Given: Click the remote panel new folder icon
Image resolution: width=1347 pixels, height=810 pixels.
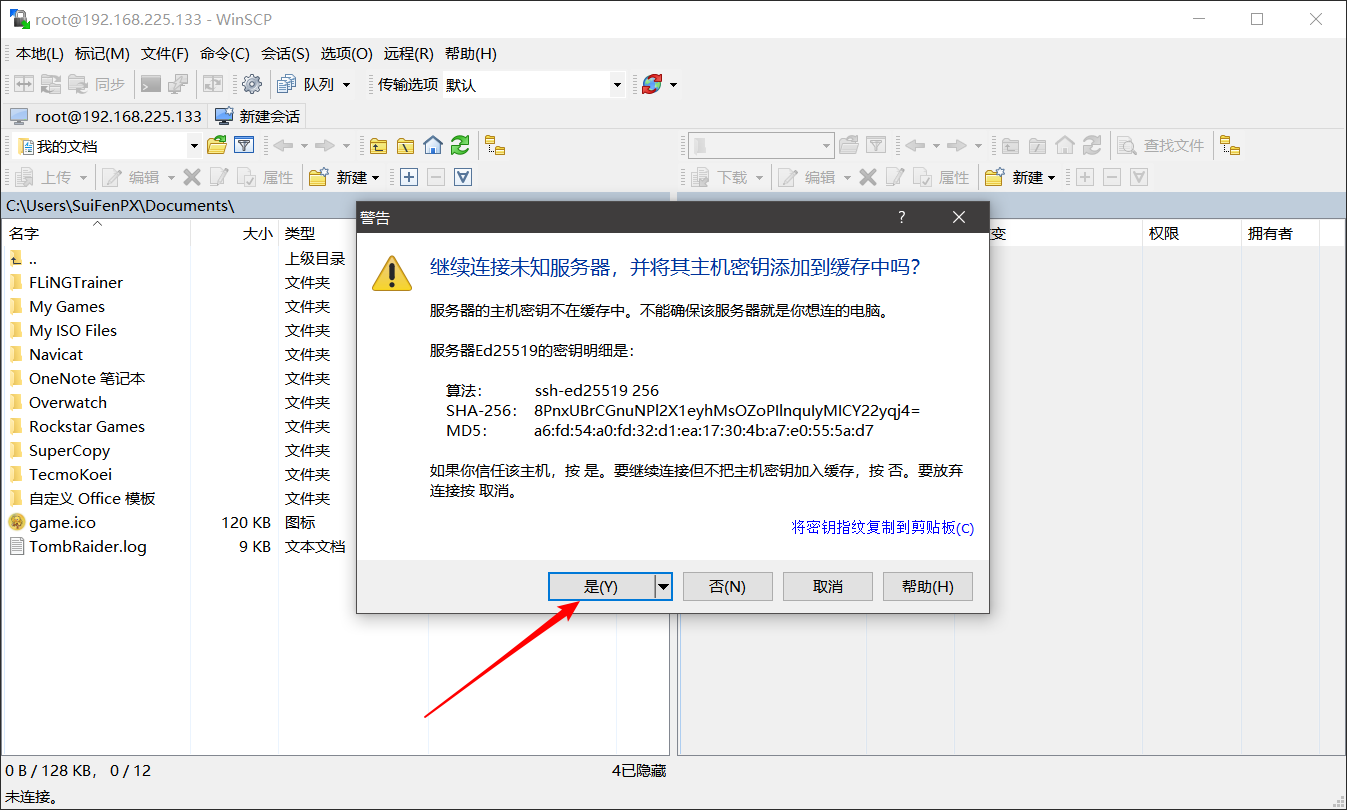Looking at the screenshot, I should [995, 177].
